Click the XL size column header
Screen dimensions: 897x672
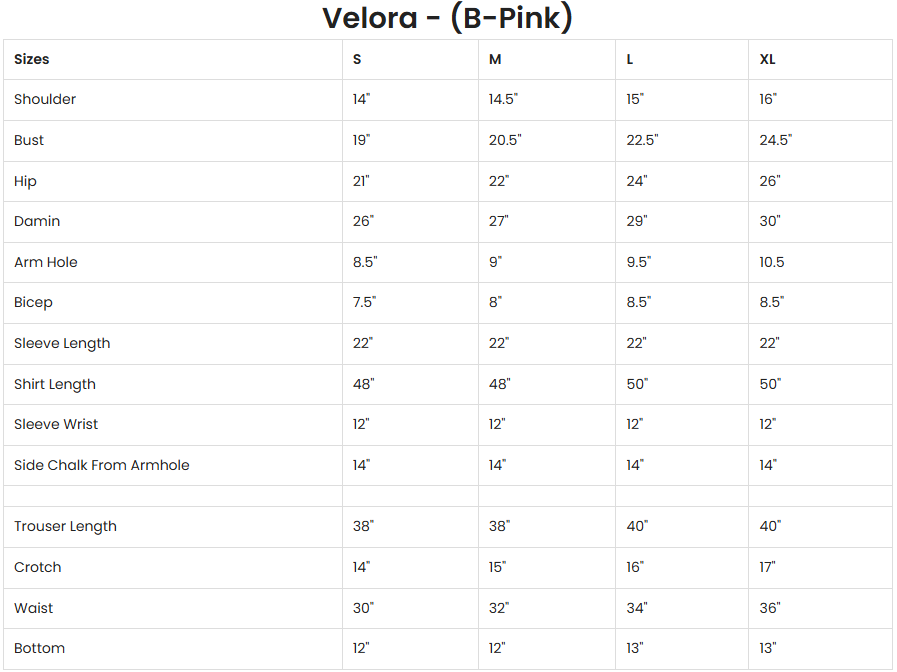(x=767, y=59)
